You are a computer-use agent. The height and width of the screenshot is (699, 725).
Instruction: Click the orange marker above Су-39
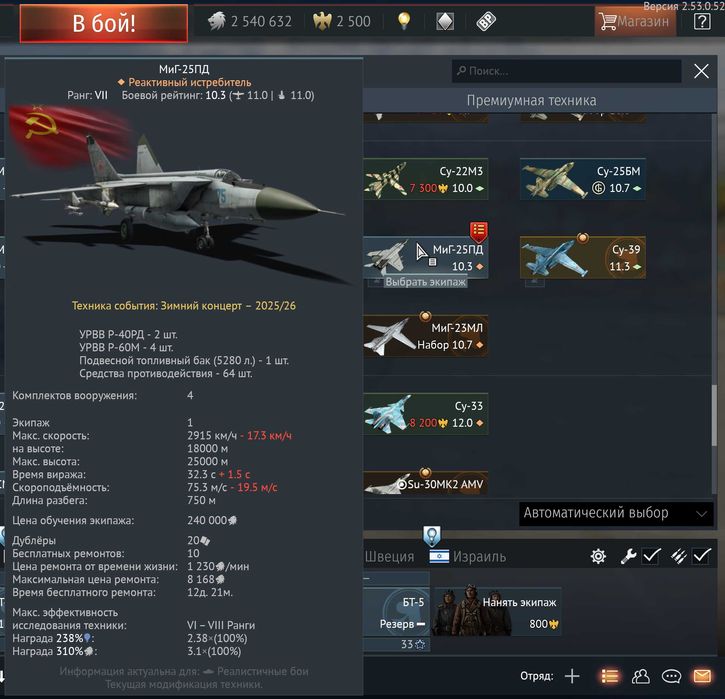click(x=583, y=238)
